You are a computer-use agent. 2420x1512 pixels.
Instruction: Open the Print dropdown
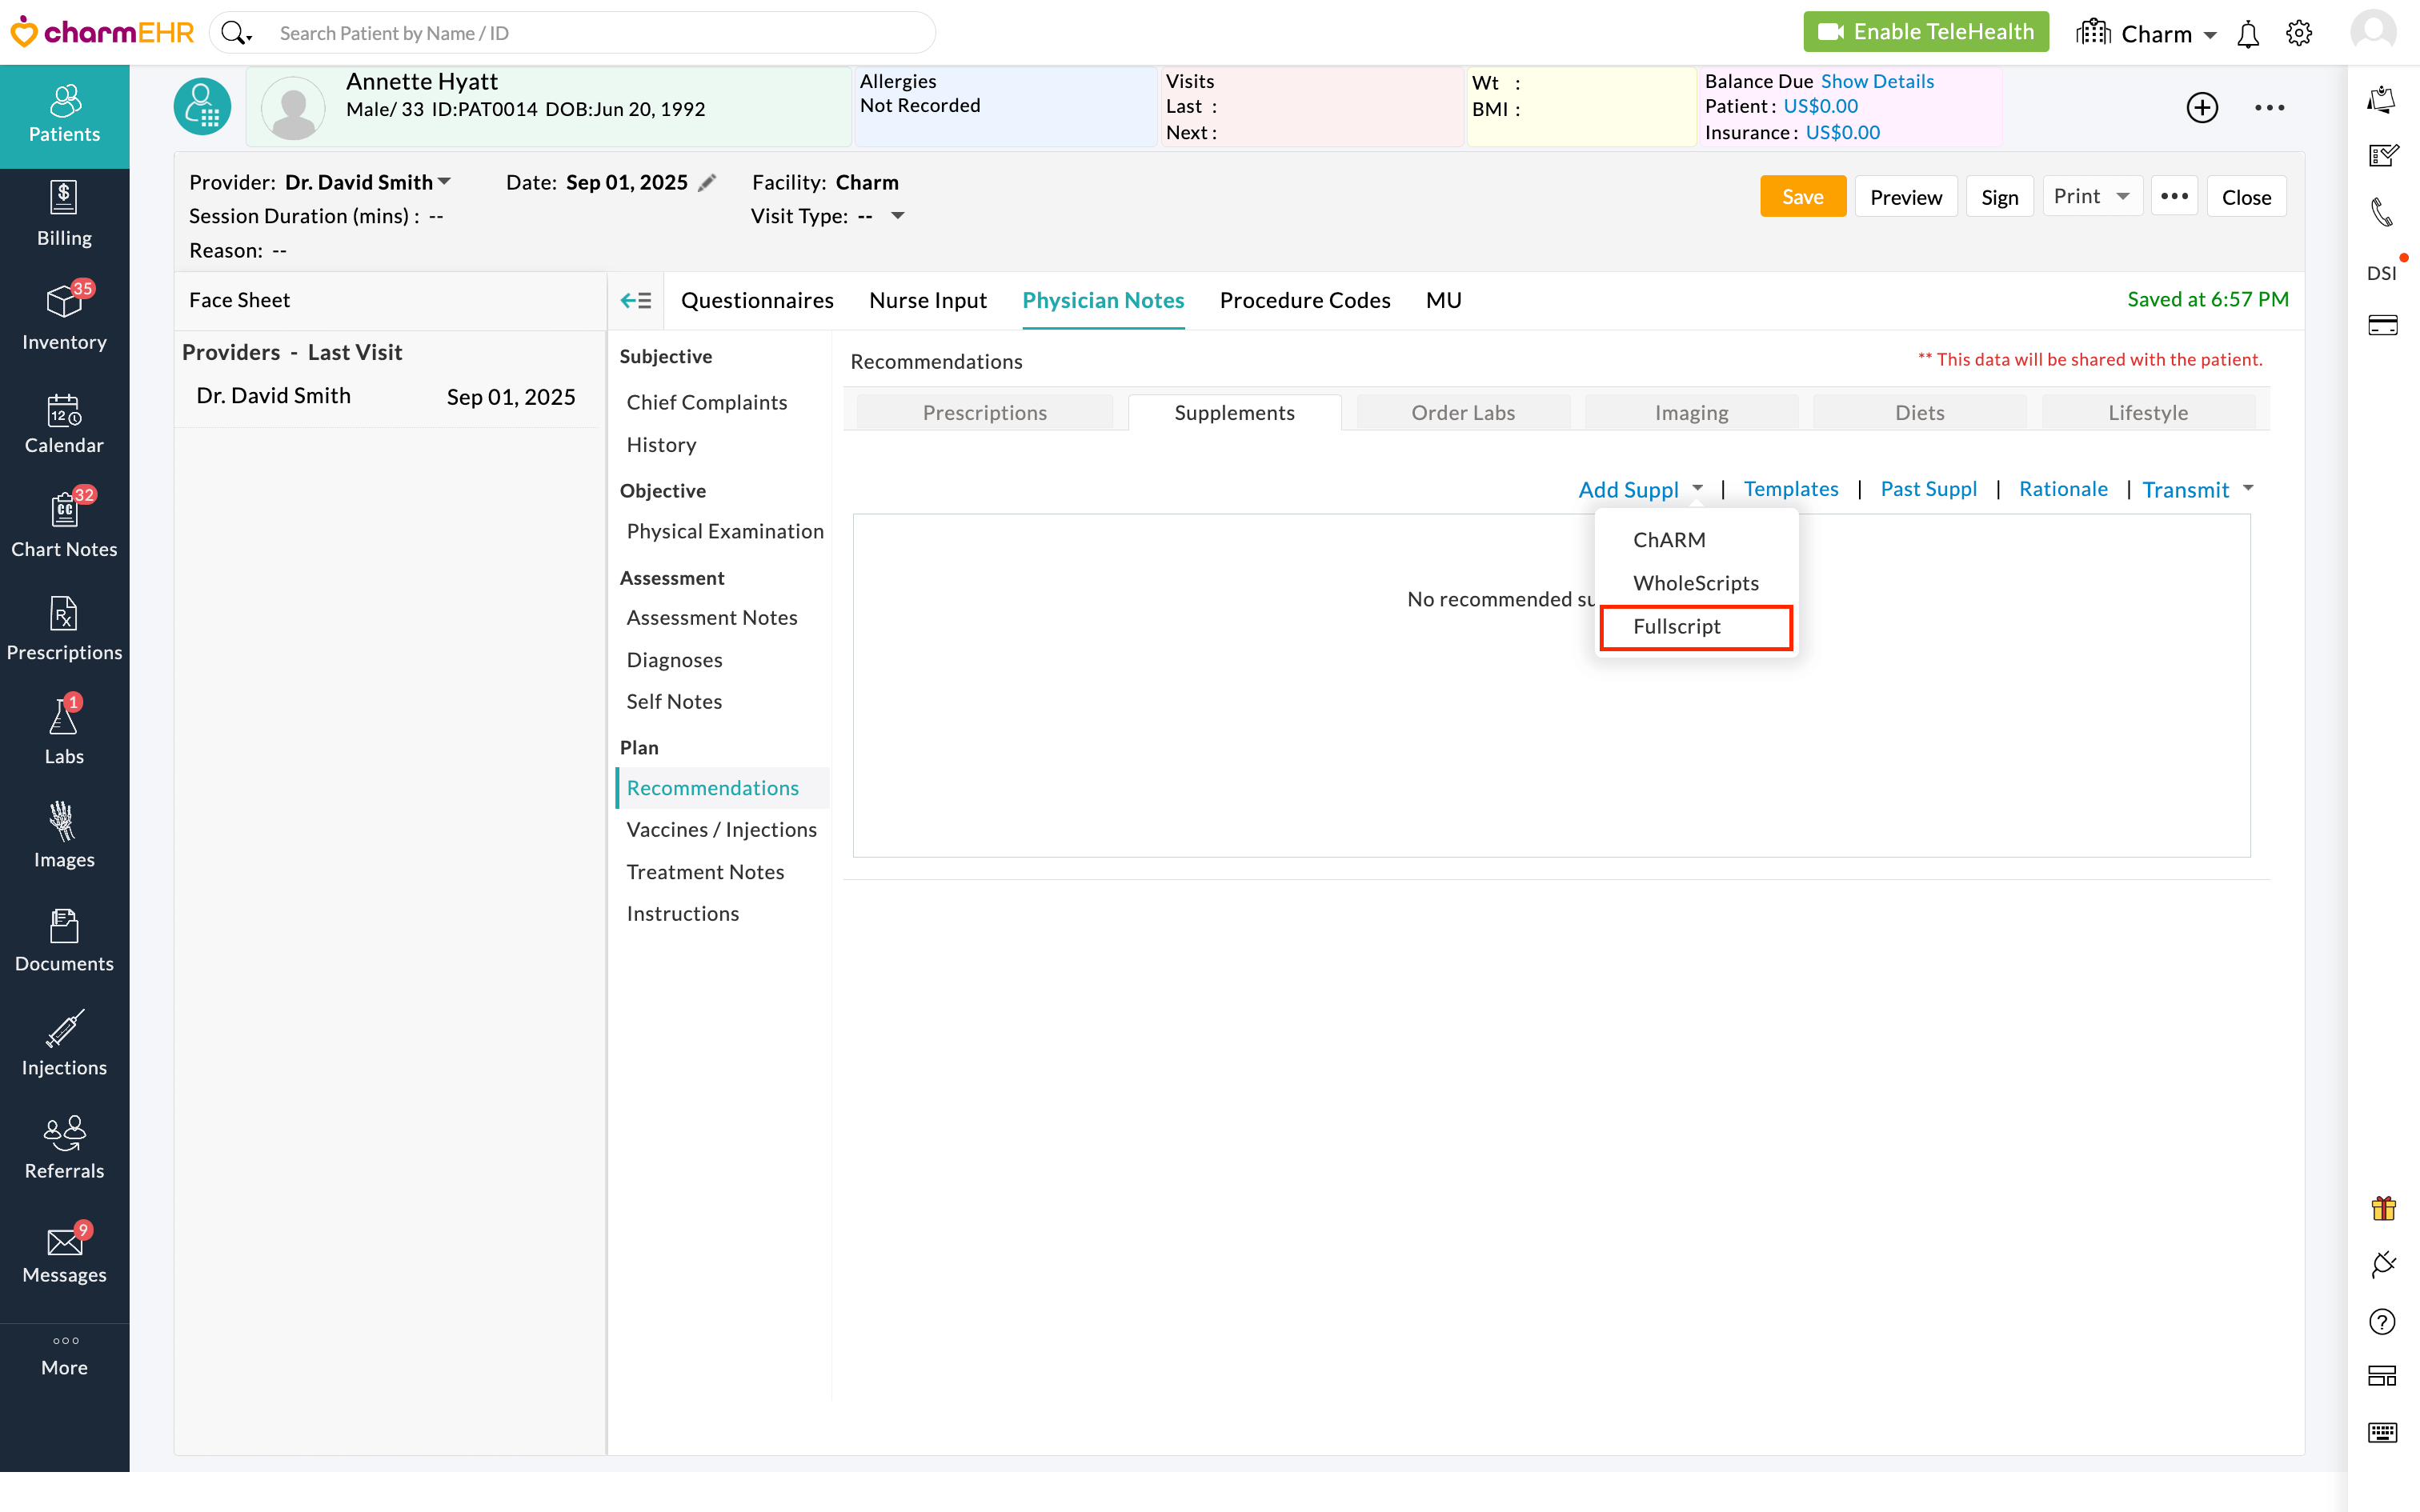pyautogui.click(x=2091, y=197)
